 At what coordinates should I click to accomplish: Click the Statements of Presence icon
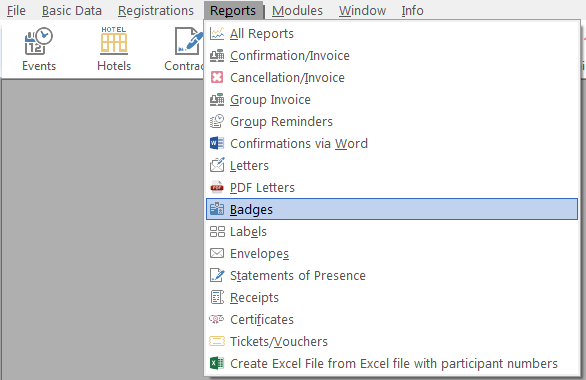click(217, 275)
